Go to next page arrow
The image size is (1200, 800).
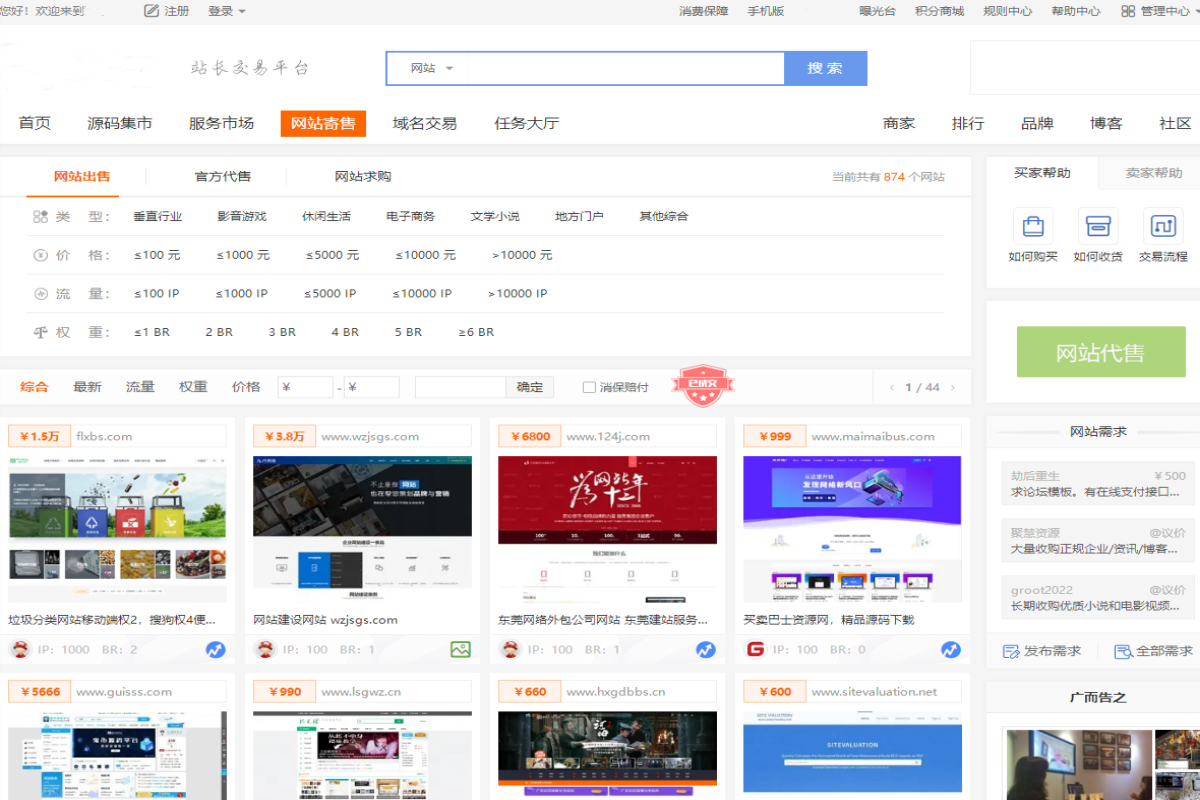pyautogui.click(x=953, y=388)
